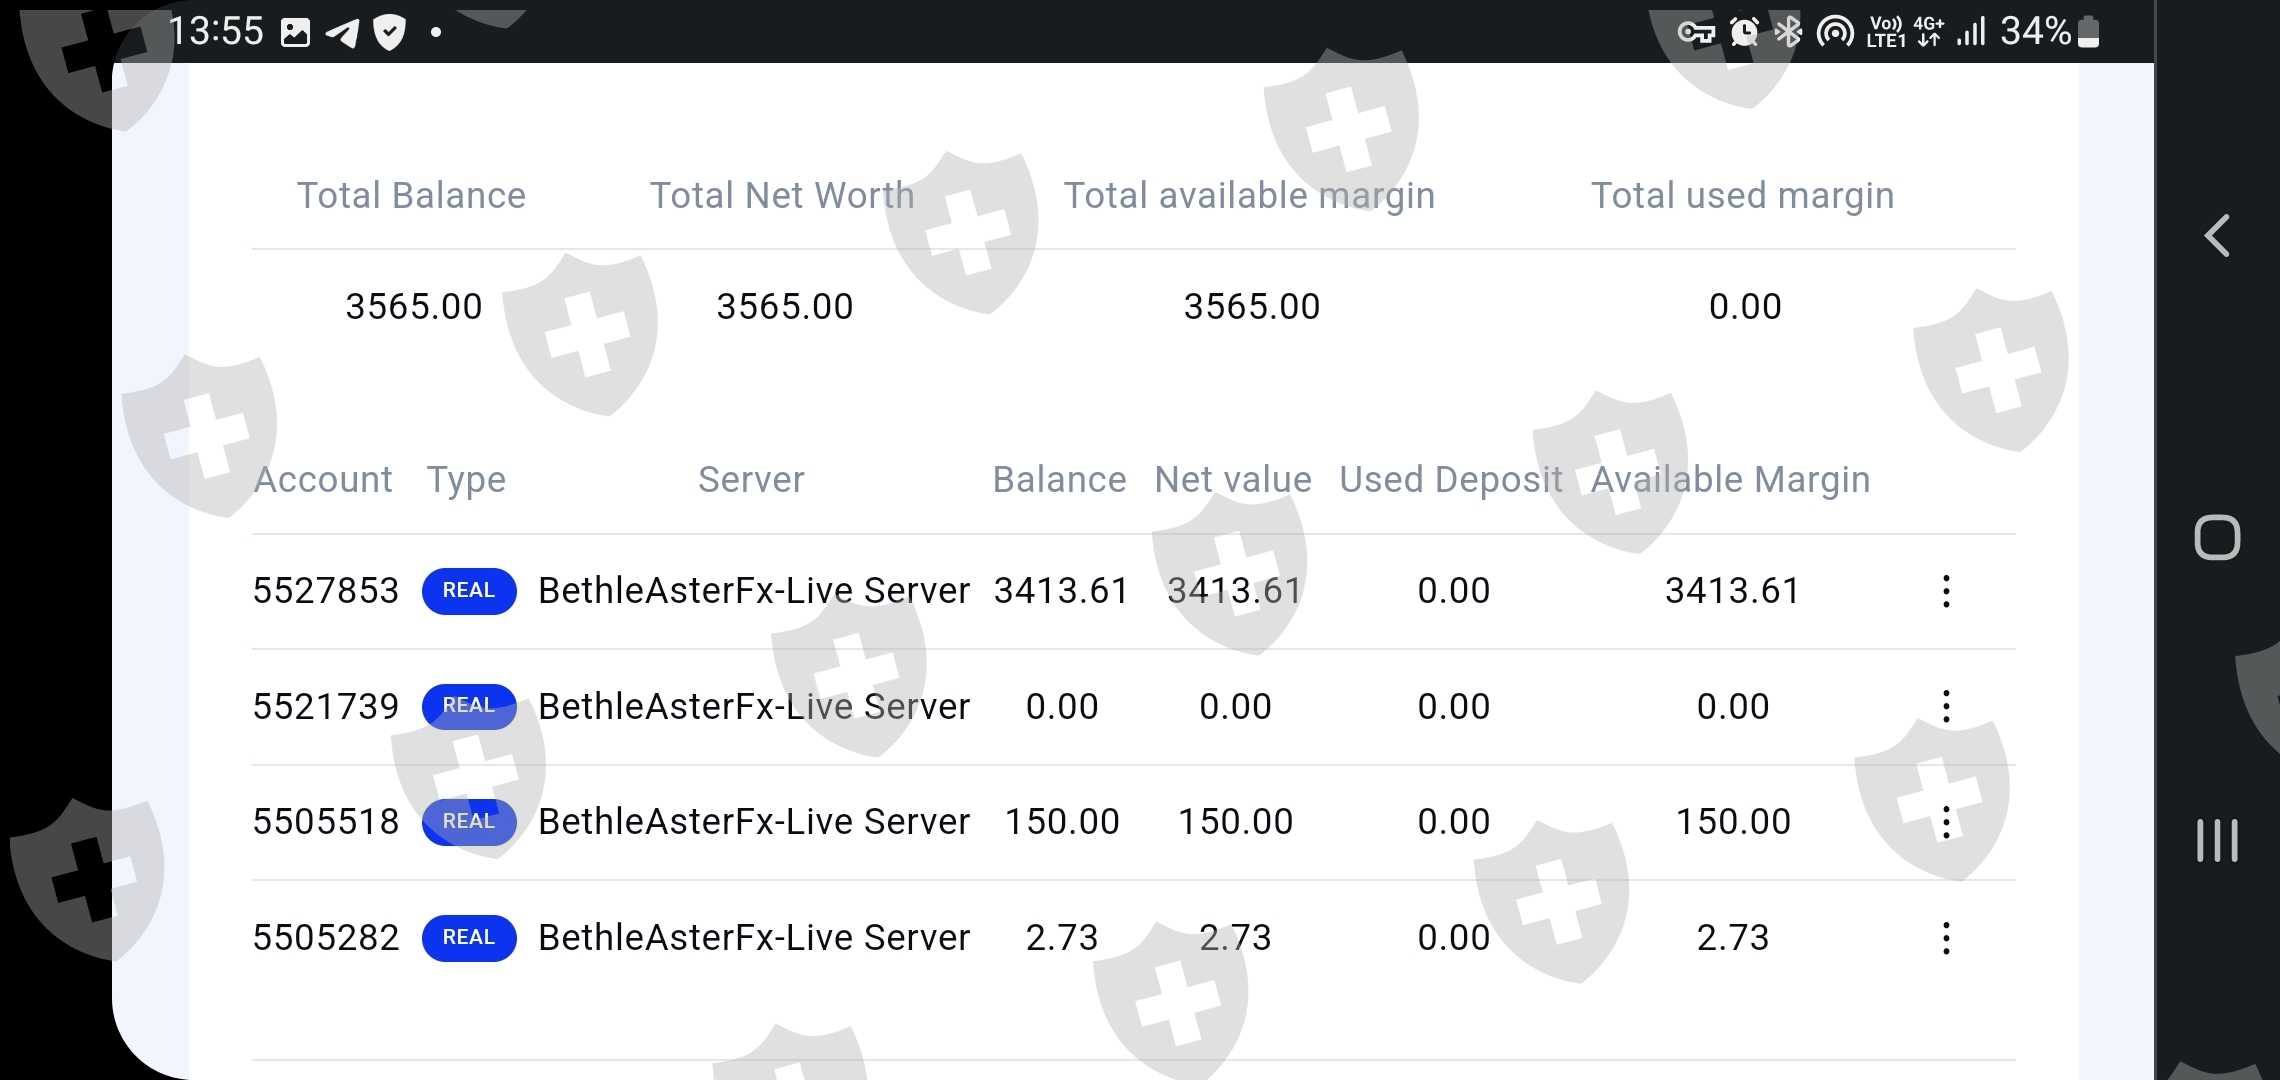Tap the gallery image notification icon
Viewport: 2280px width, 1080px height.
click(x=295, y=33)
